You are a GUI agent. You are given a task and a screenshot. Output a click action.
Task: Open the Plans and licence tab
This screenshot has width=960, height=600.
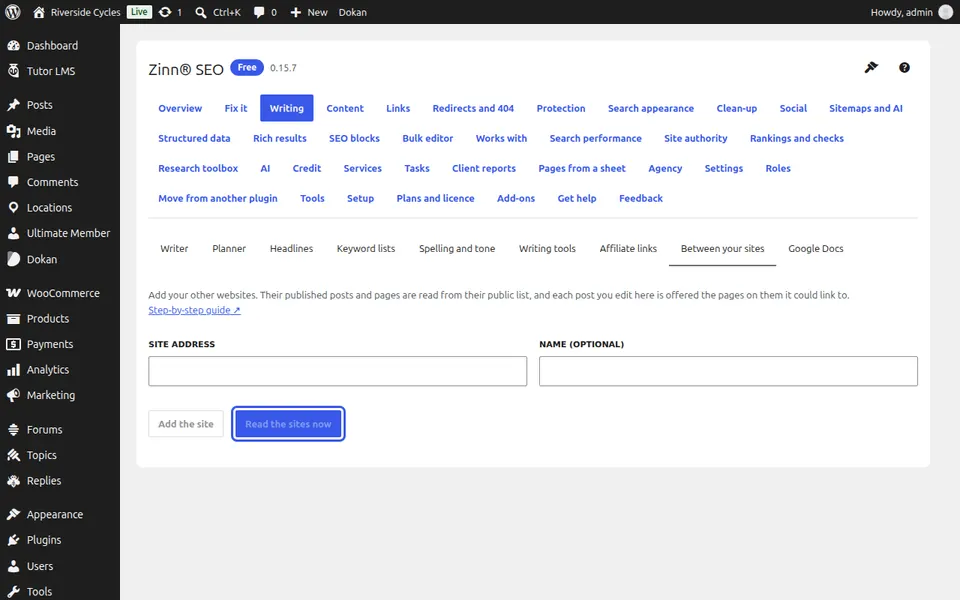pyautogui.click(x=435, y=198)
